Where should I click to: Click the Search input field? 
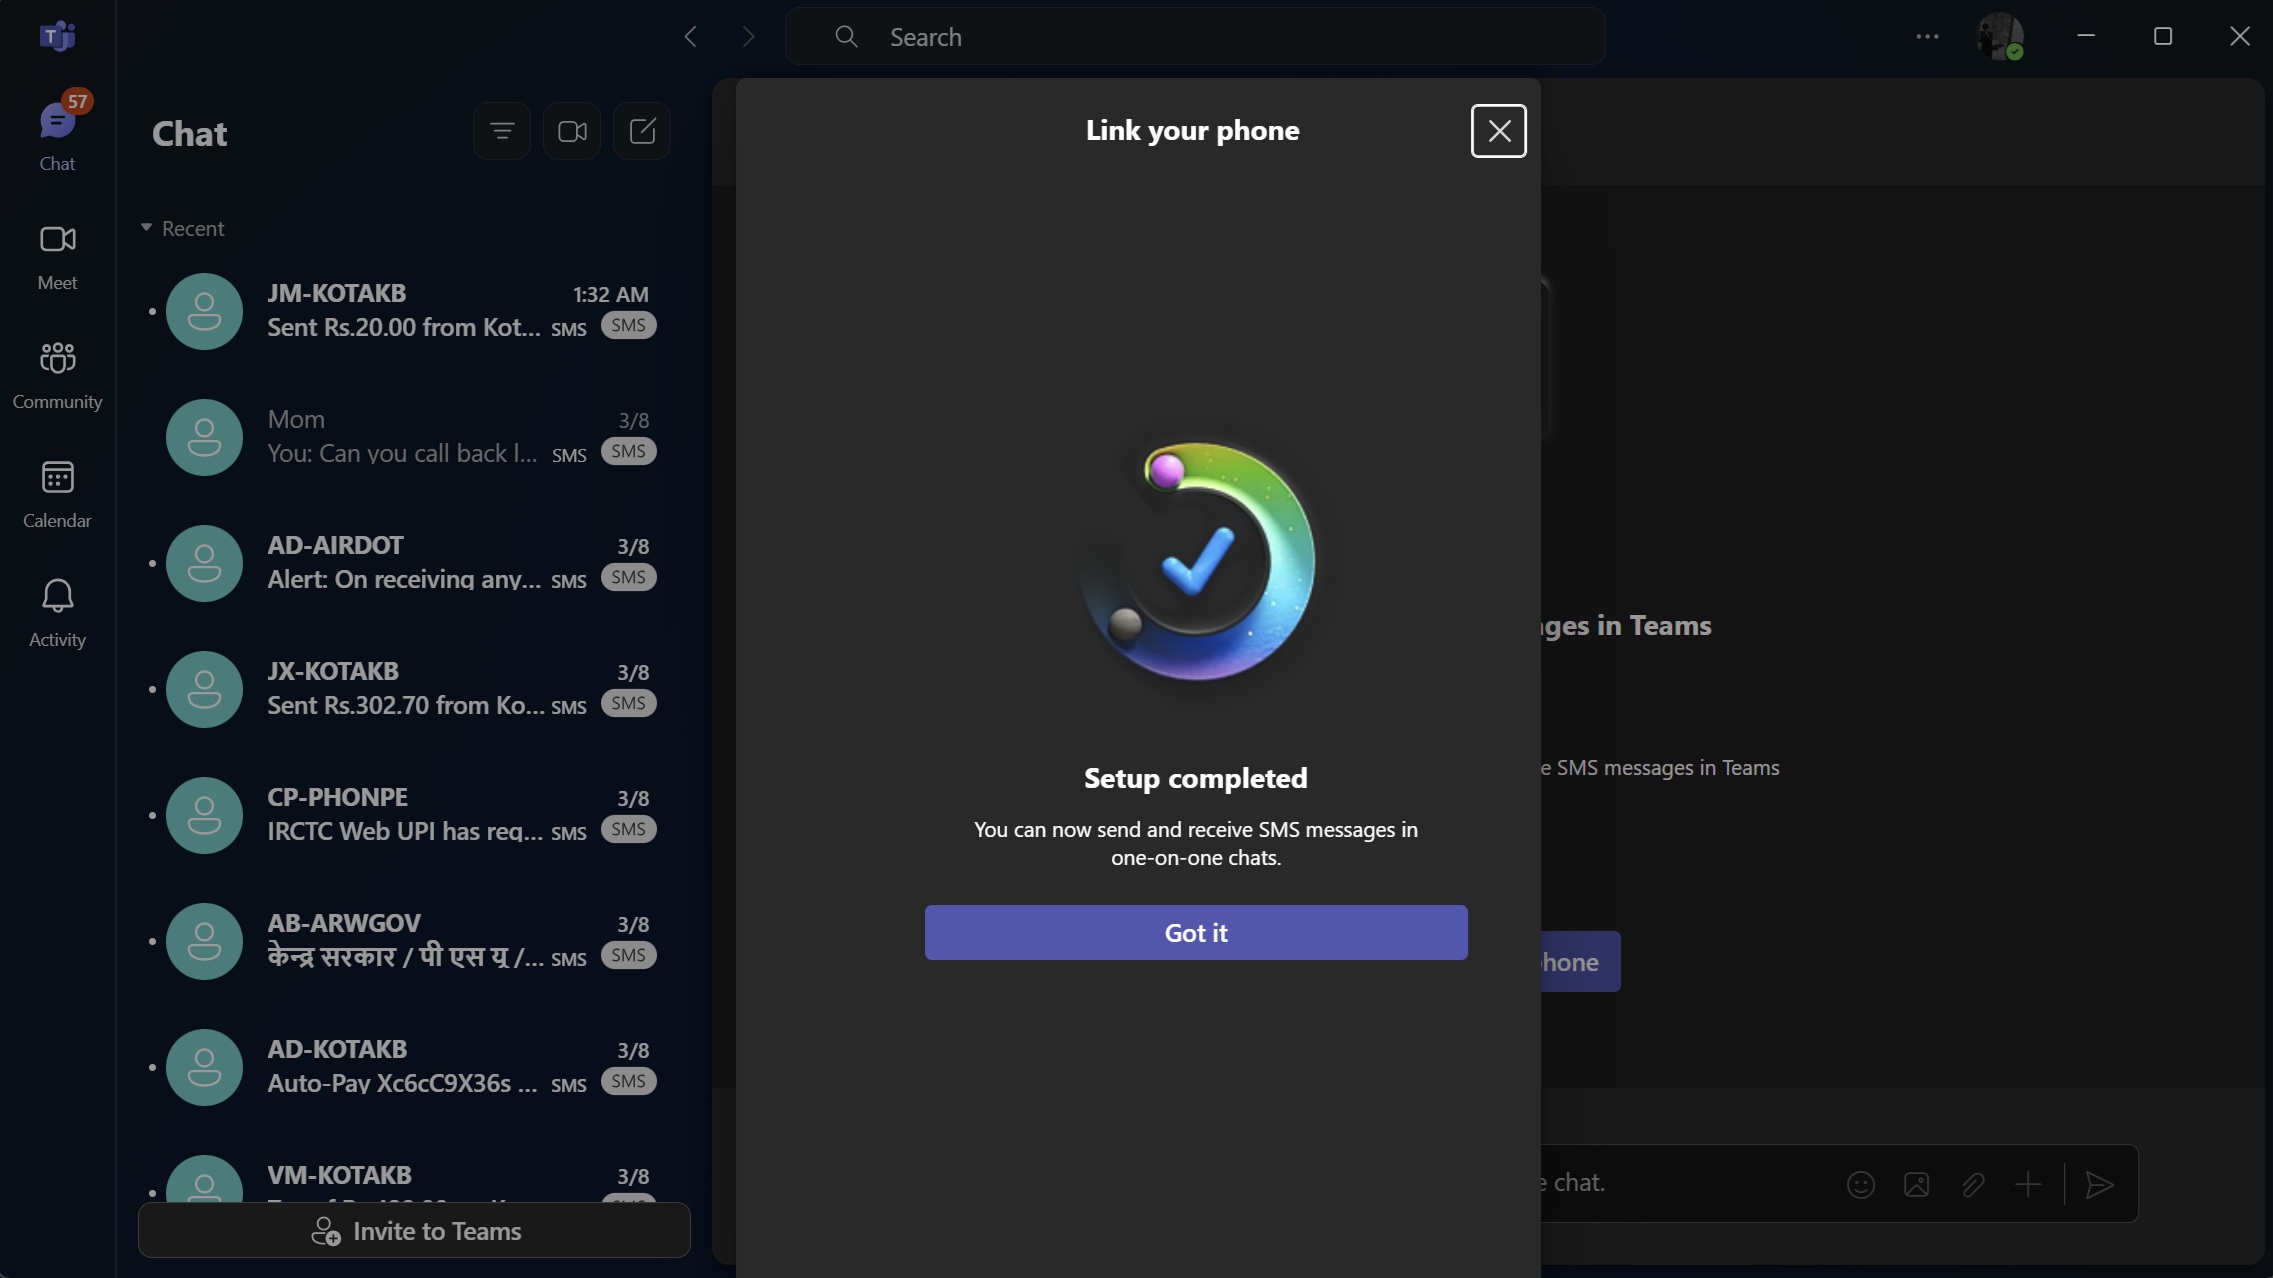(1195, 37)
